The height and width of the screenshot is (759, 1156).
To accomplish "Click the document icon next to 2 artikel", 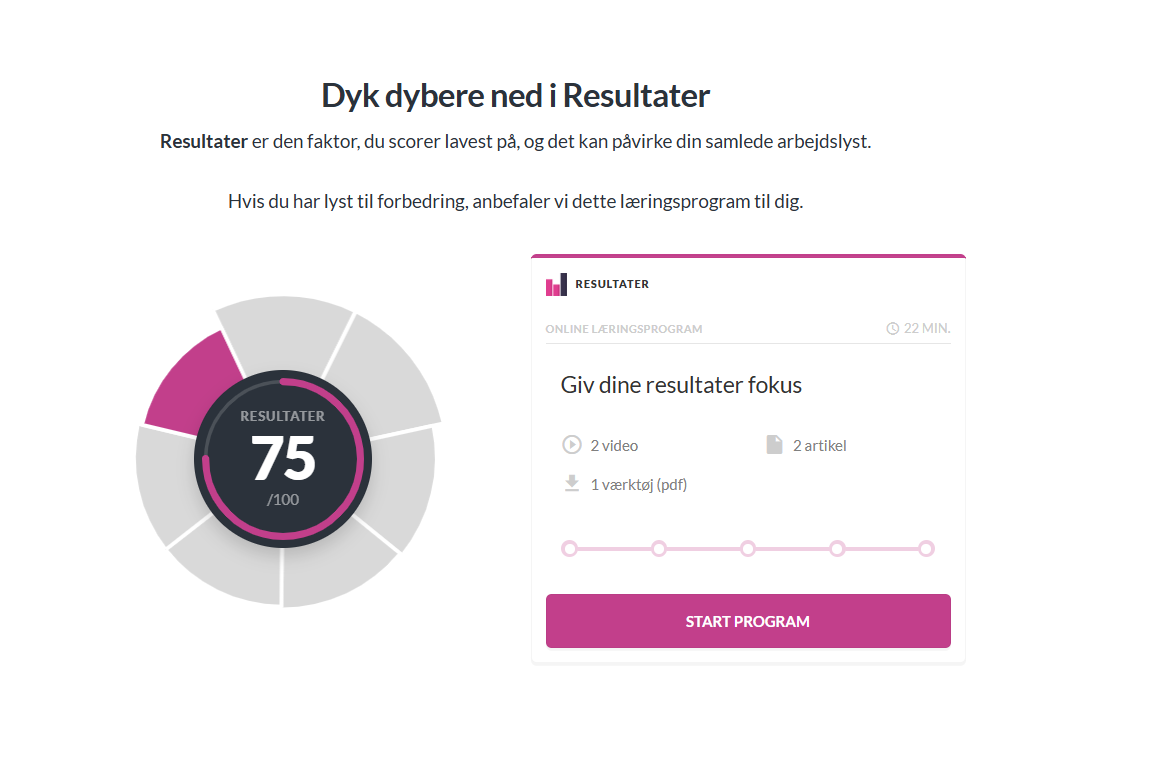I will coord(774,444).
